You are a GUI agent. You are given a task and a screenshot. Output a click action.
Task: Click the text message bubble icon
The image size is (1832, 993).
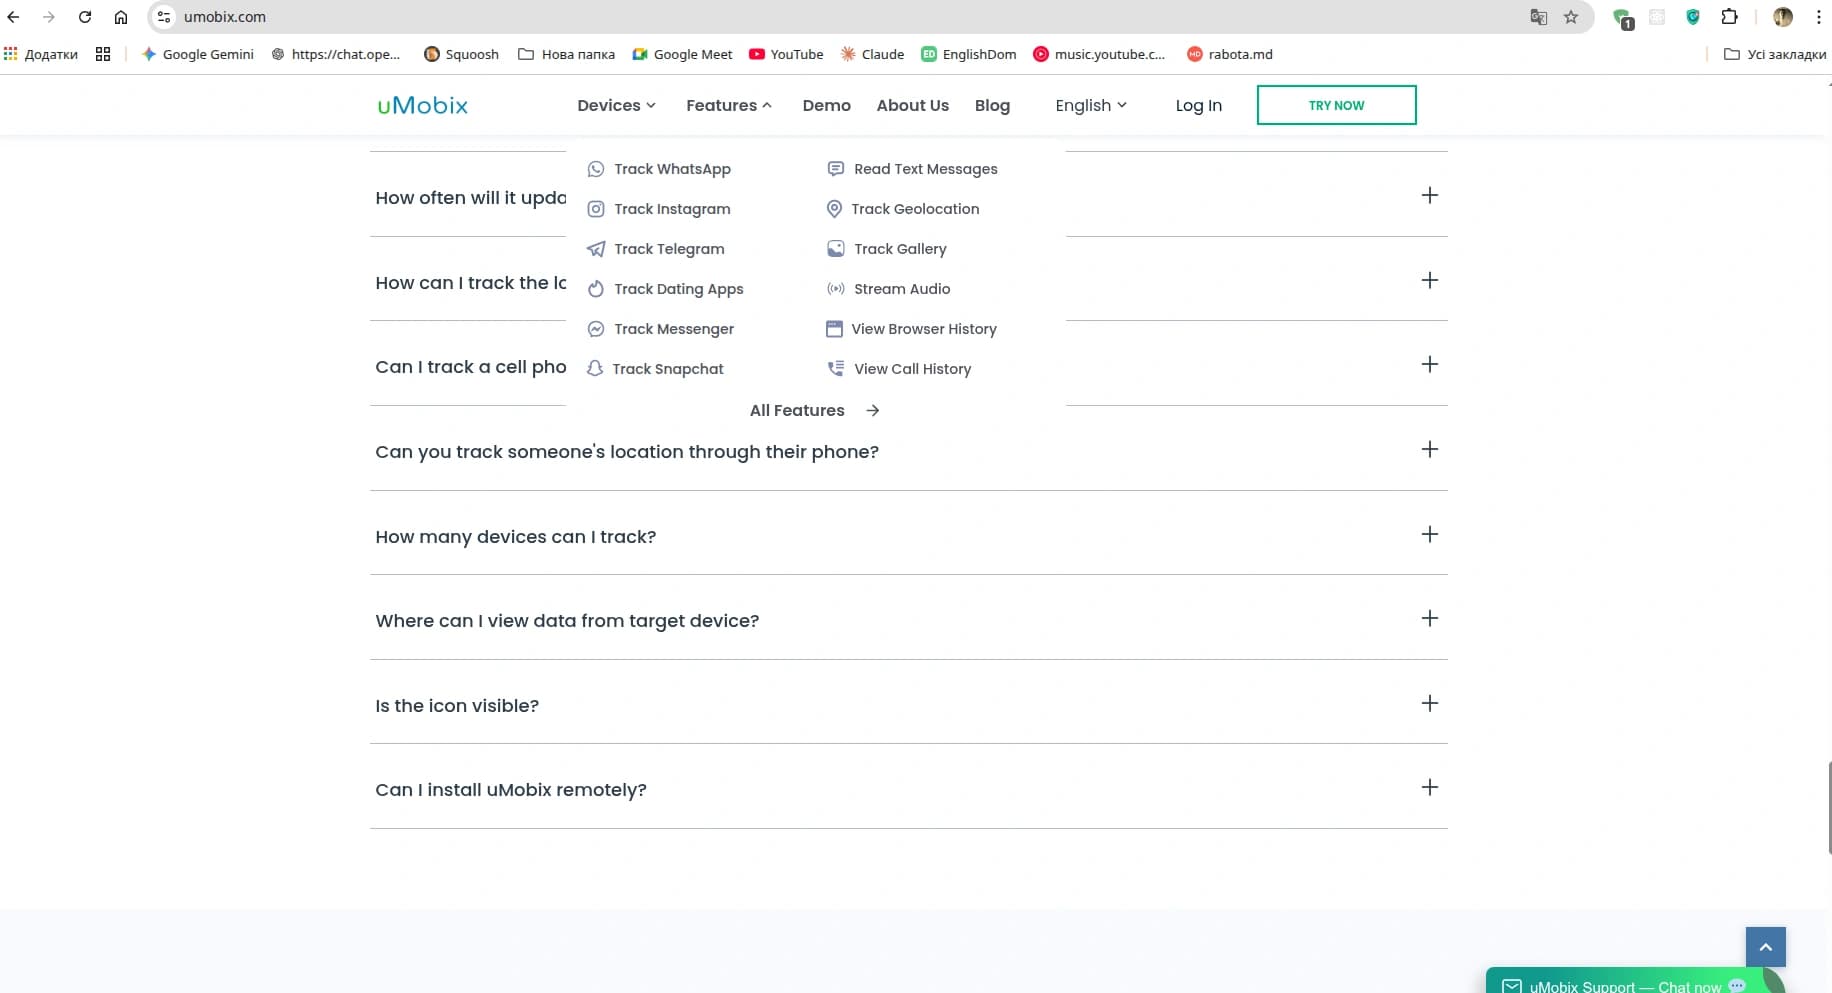coord(836,169)
